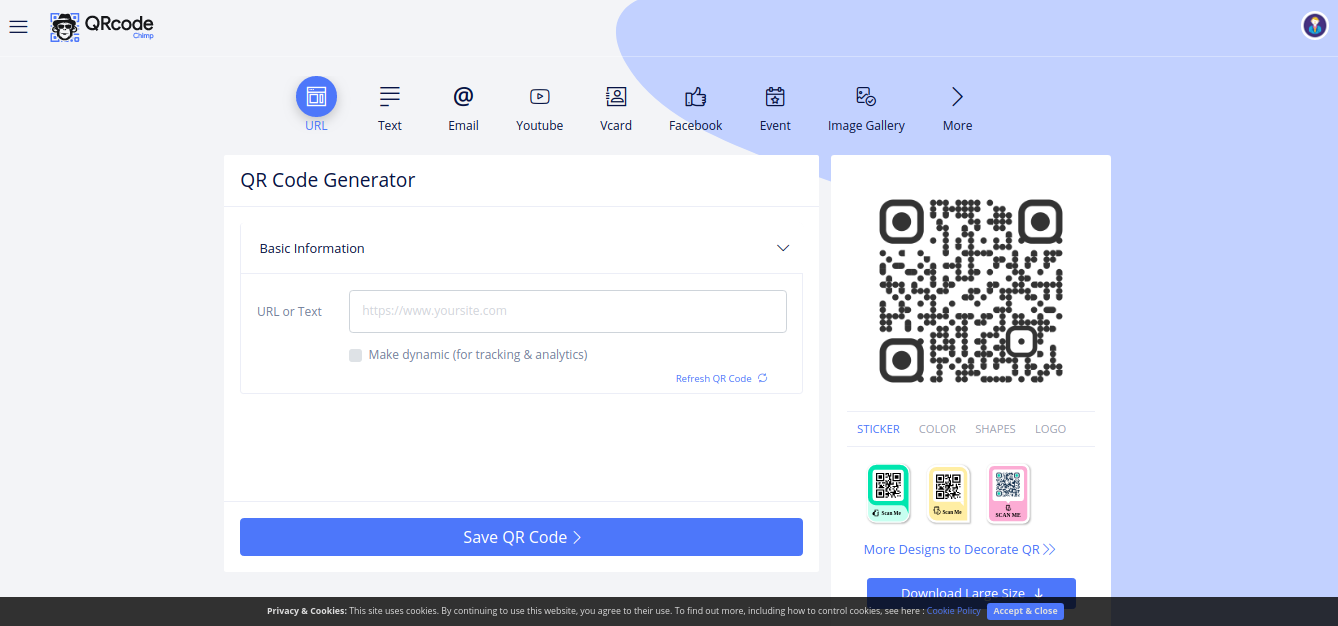Click the user avatar at top right

pos(1313,25)
